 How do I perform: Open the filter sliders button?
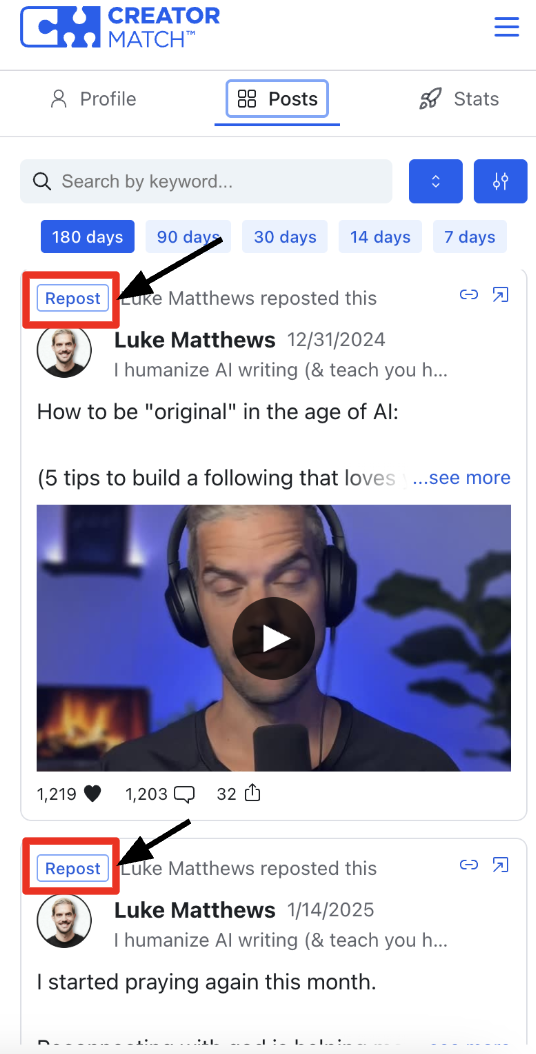point(500,181)
